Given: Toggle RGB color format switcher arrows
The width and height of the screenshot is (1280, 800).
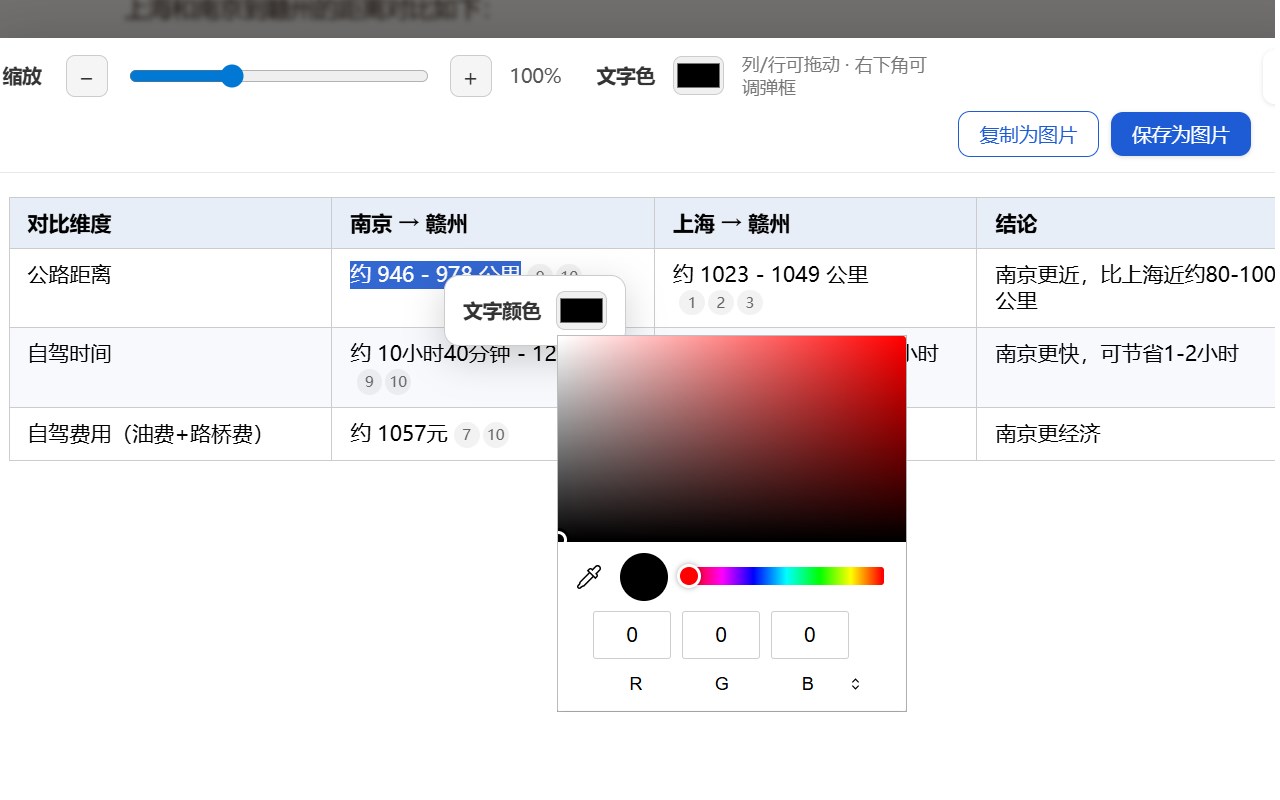Looking at the screenshot, I should pos(855,684).
